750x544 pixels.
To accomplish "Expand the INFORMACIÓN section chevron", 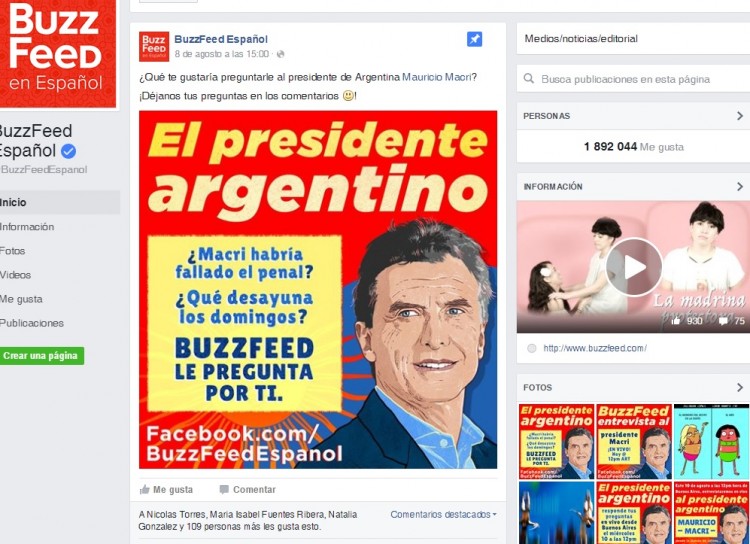I will 740,187.
